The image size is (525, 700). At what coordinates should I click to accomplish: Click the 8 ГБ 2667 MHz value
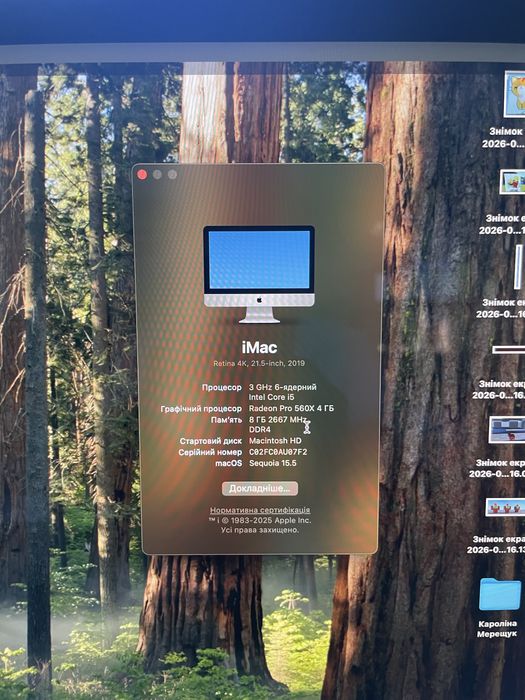click(277, 420)
